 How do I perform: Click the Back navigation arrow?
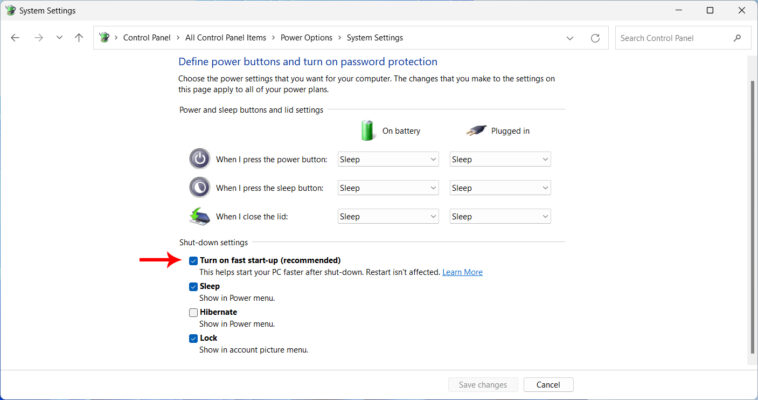point(15,38)
